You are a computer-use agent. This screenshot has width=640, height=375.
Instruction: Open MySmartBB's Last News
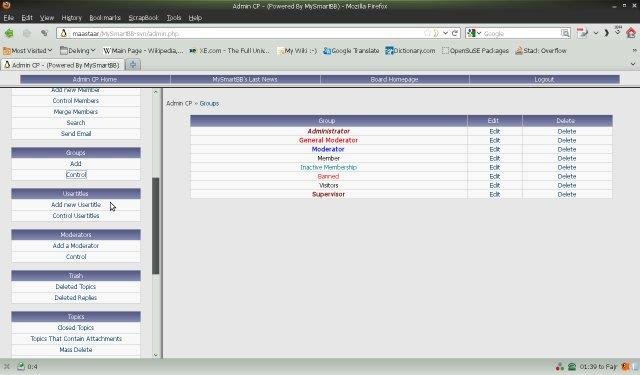[x=245, y=79]
